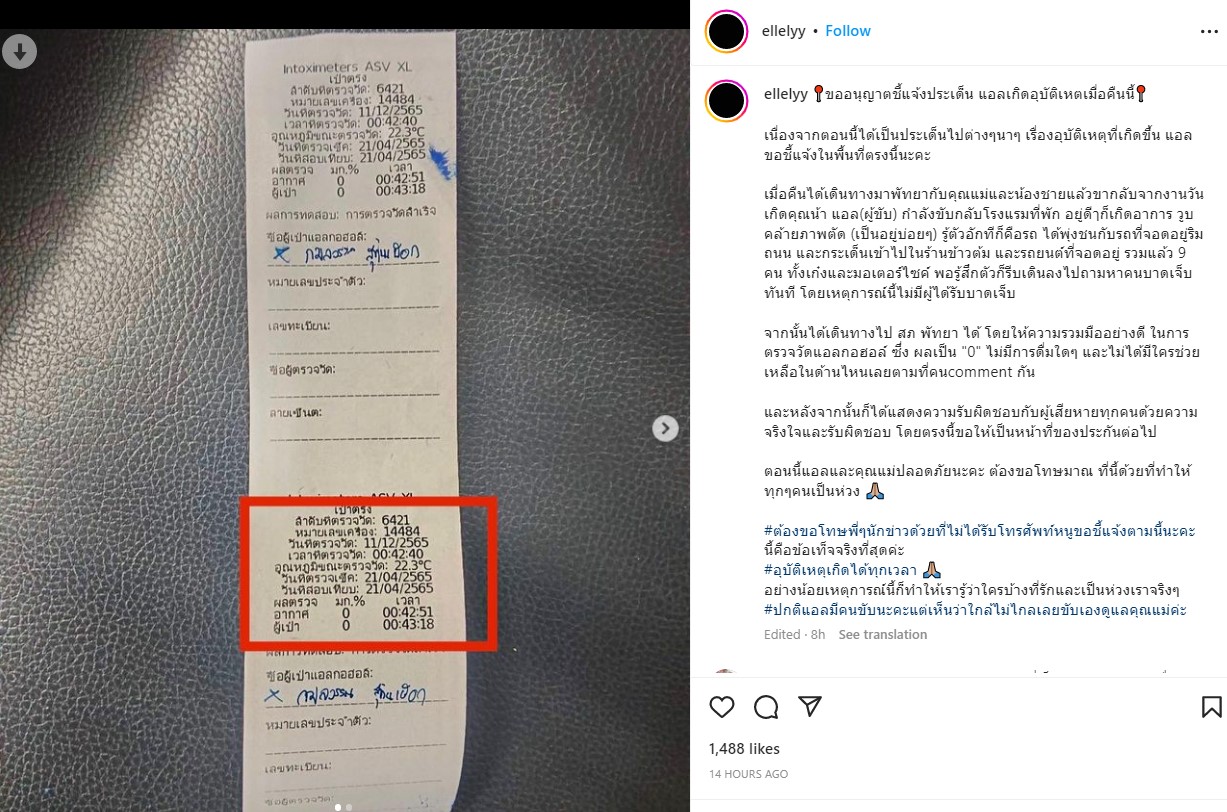Share post via paper plane icon
The width and height of the screenshot is (1227, 812).
click(810, 706)
